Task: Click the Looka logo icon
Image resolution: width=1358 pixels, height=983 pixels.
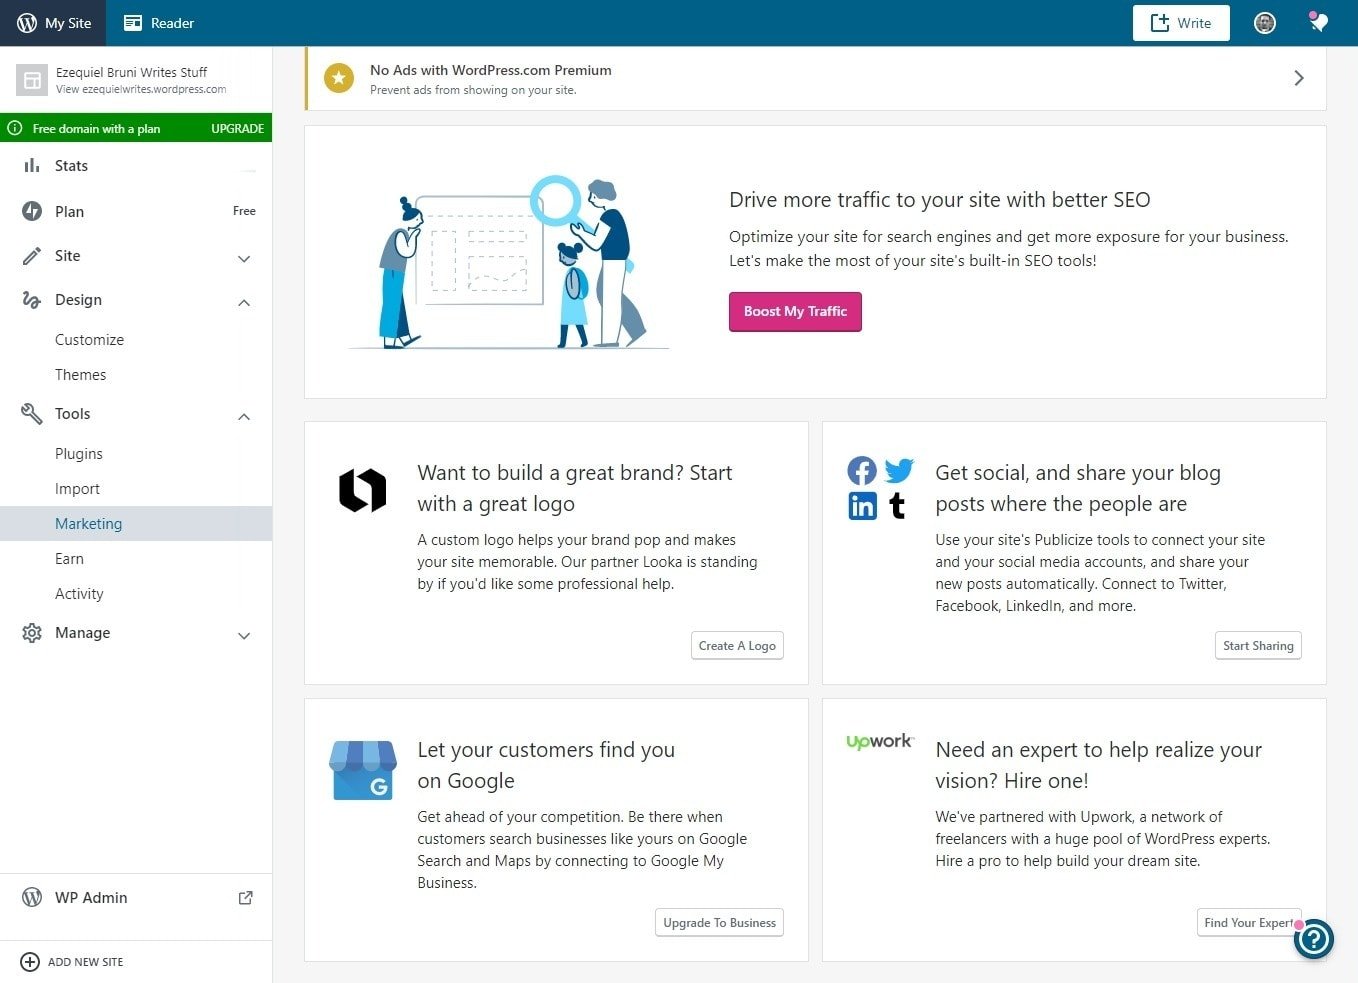Action: [362, 490]
